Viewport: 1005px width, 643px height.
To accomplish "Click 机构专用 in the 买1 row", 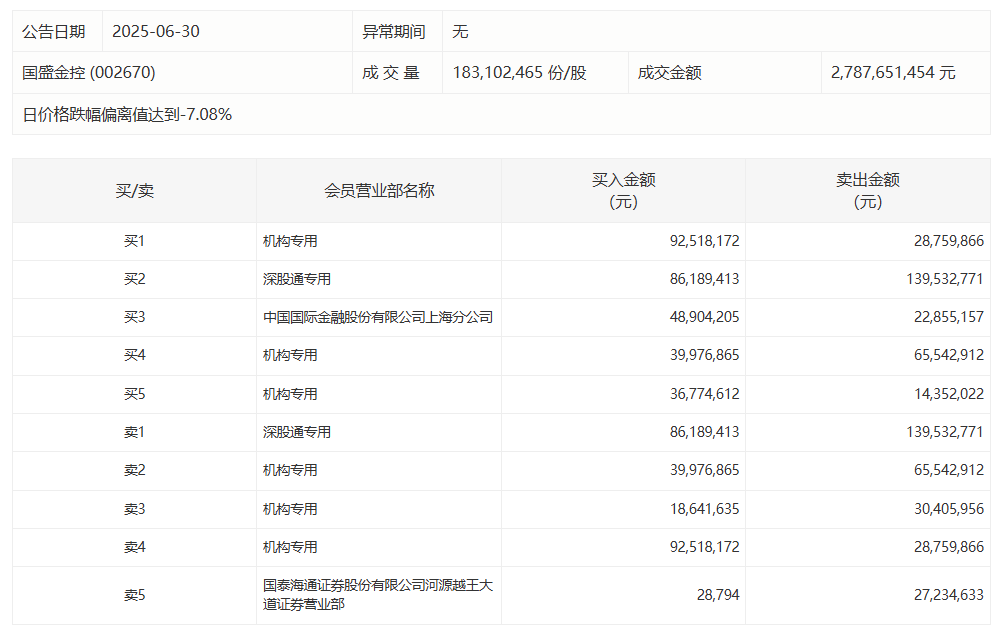I will [x=290, y=241].
